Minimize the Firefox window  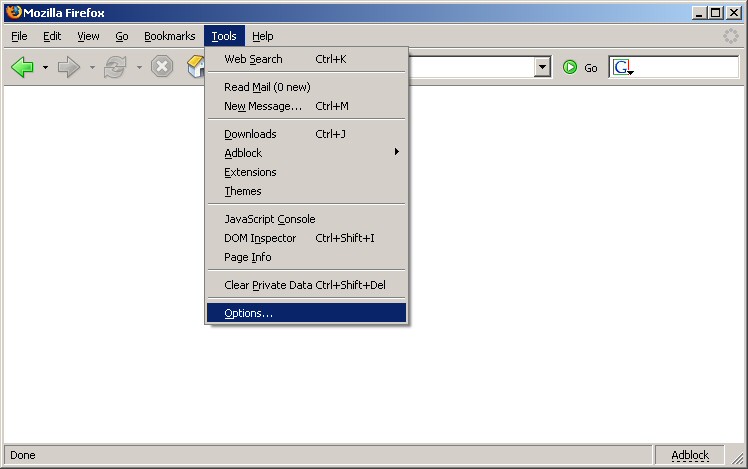coord(699,13)
